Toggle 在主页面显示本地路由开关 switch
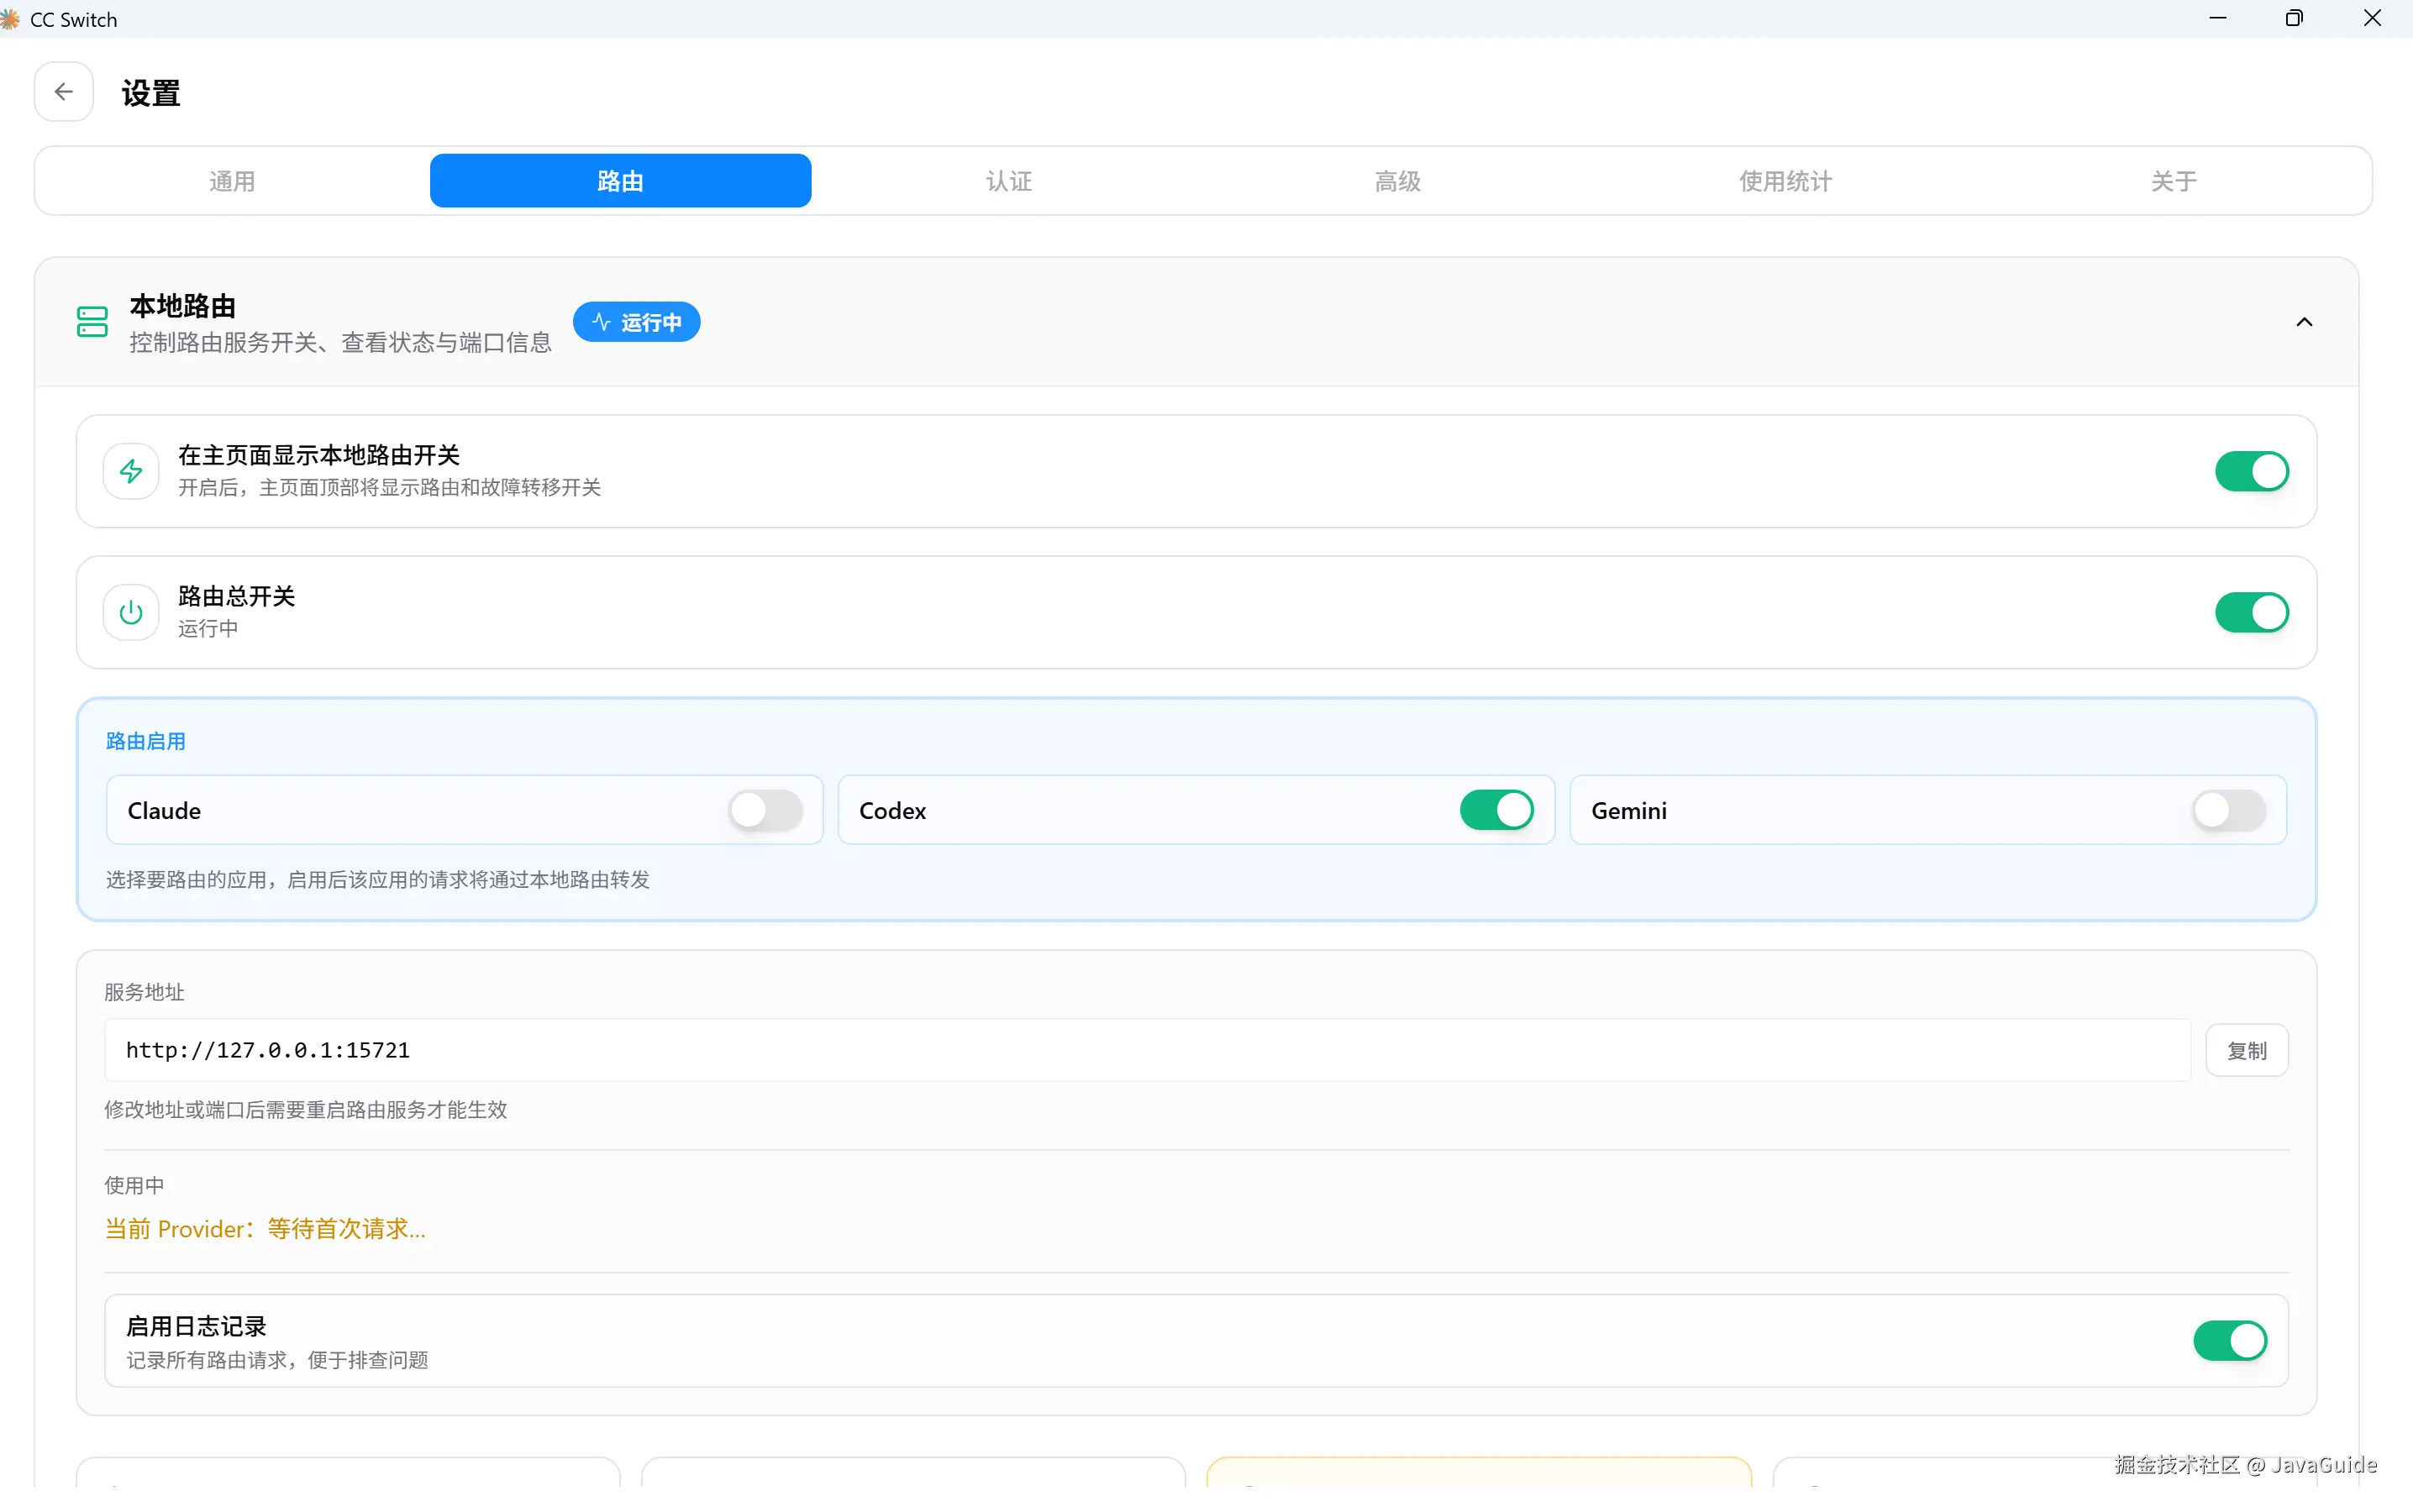 [2251, 471]
